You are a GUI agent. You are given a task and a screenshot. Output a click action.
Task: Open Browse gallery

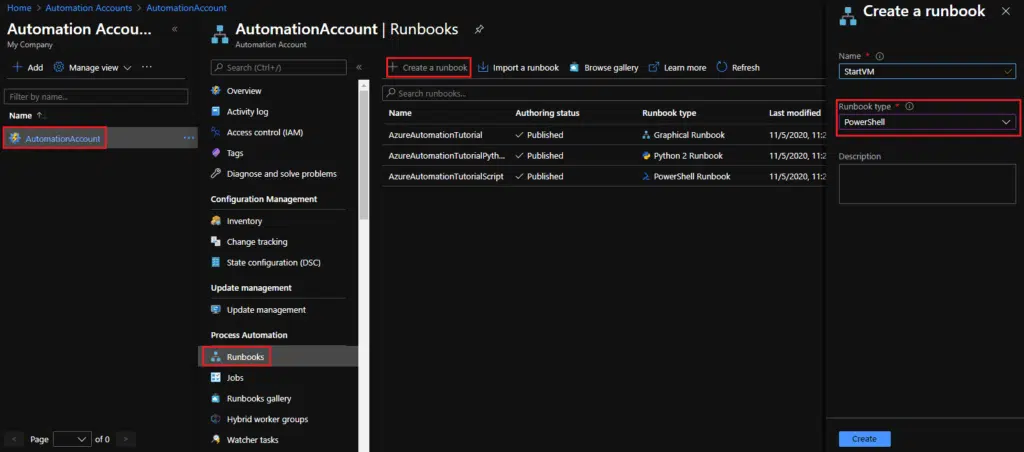604,67
